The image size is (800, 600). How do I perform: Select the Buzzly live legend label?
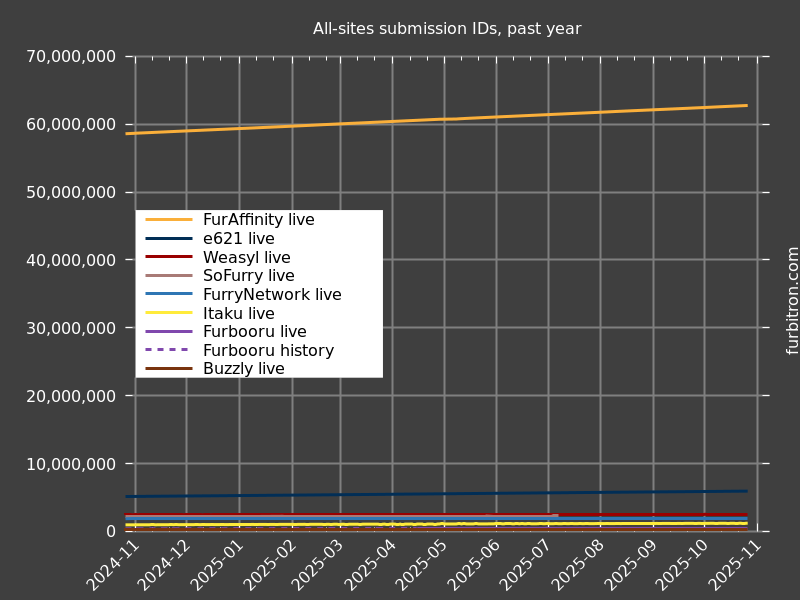(243, 369)
